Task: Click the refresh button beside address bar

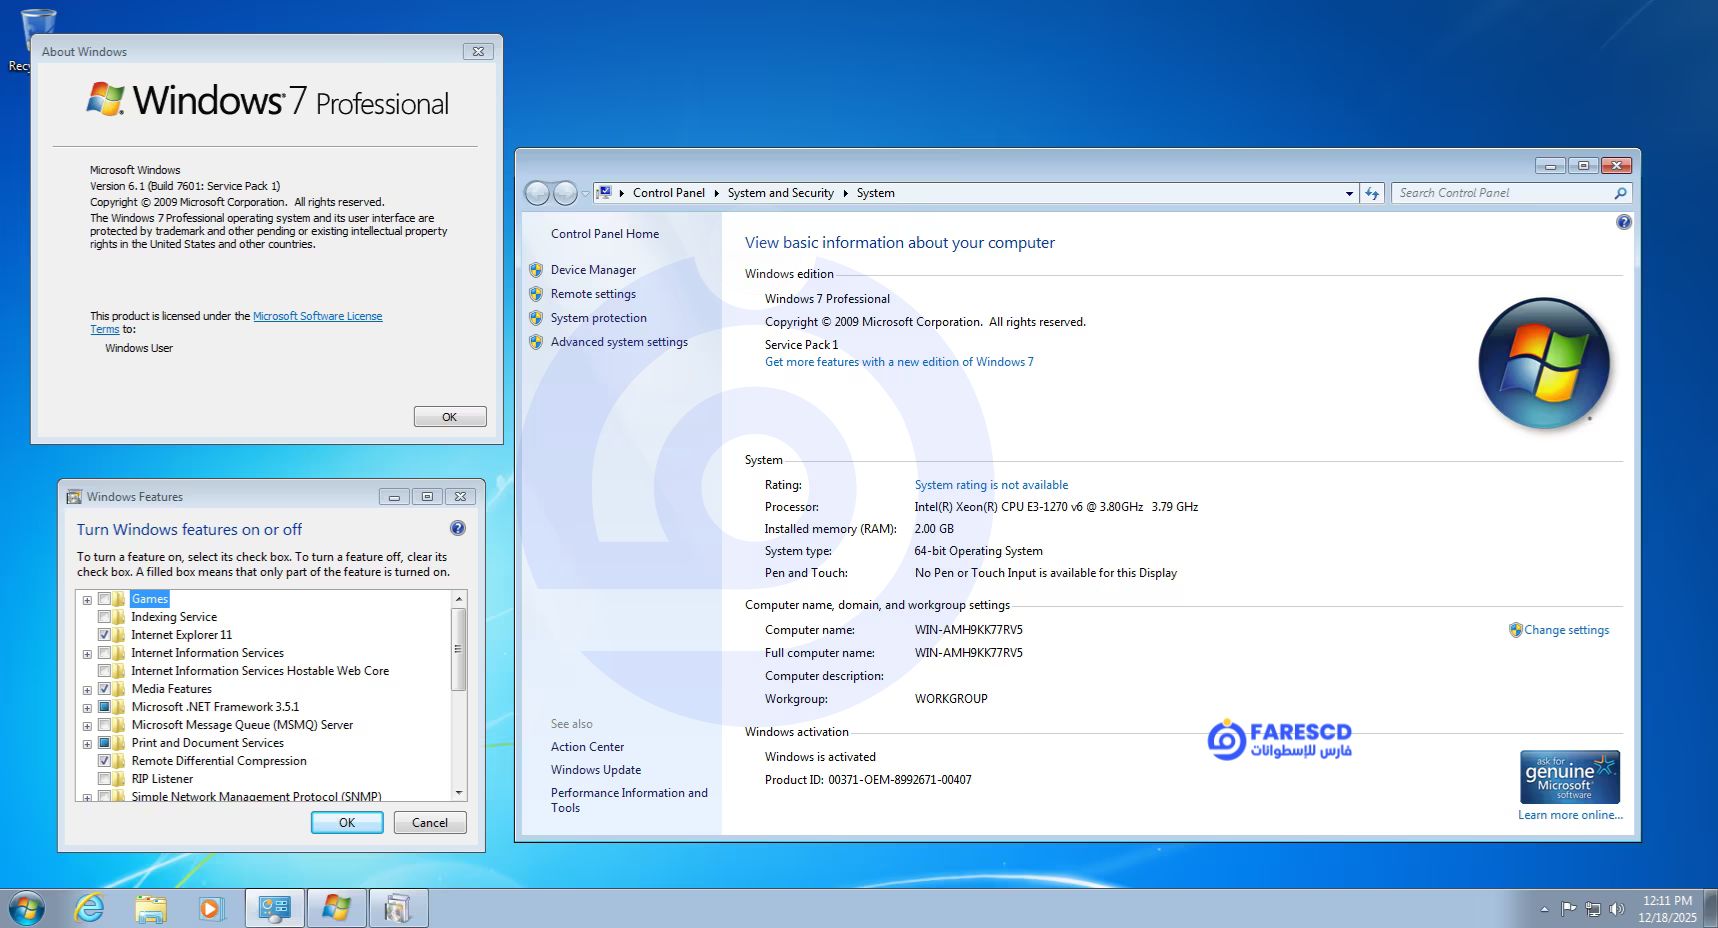Action: (x=1372, y=193)
